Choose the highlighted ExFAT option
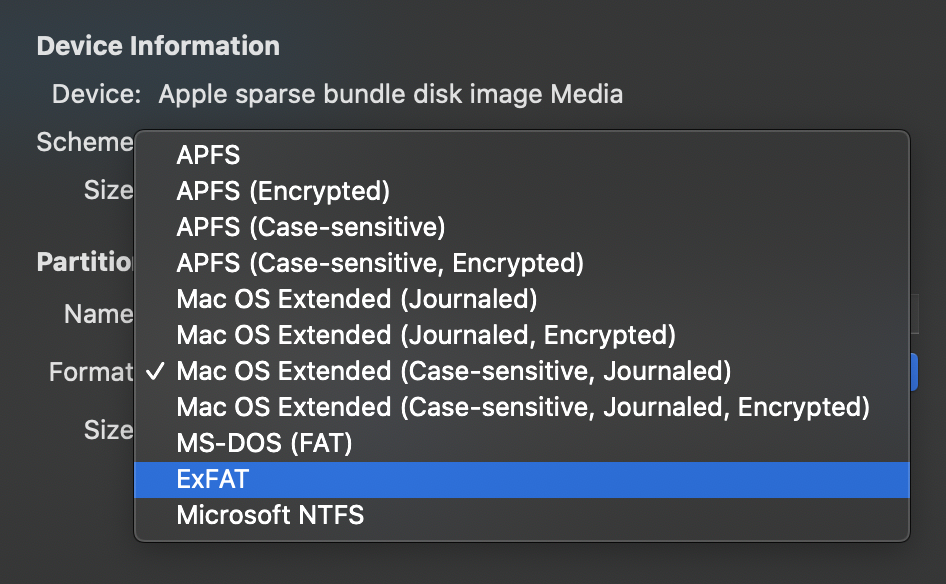Image resolution: width=946 pixels, height=584 pixels. click(212, 479)
